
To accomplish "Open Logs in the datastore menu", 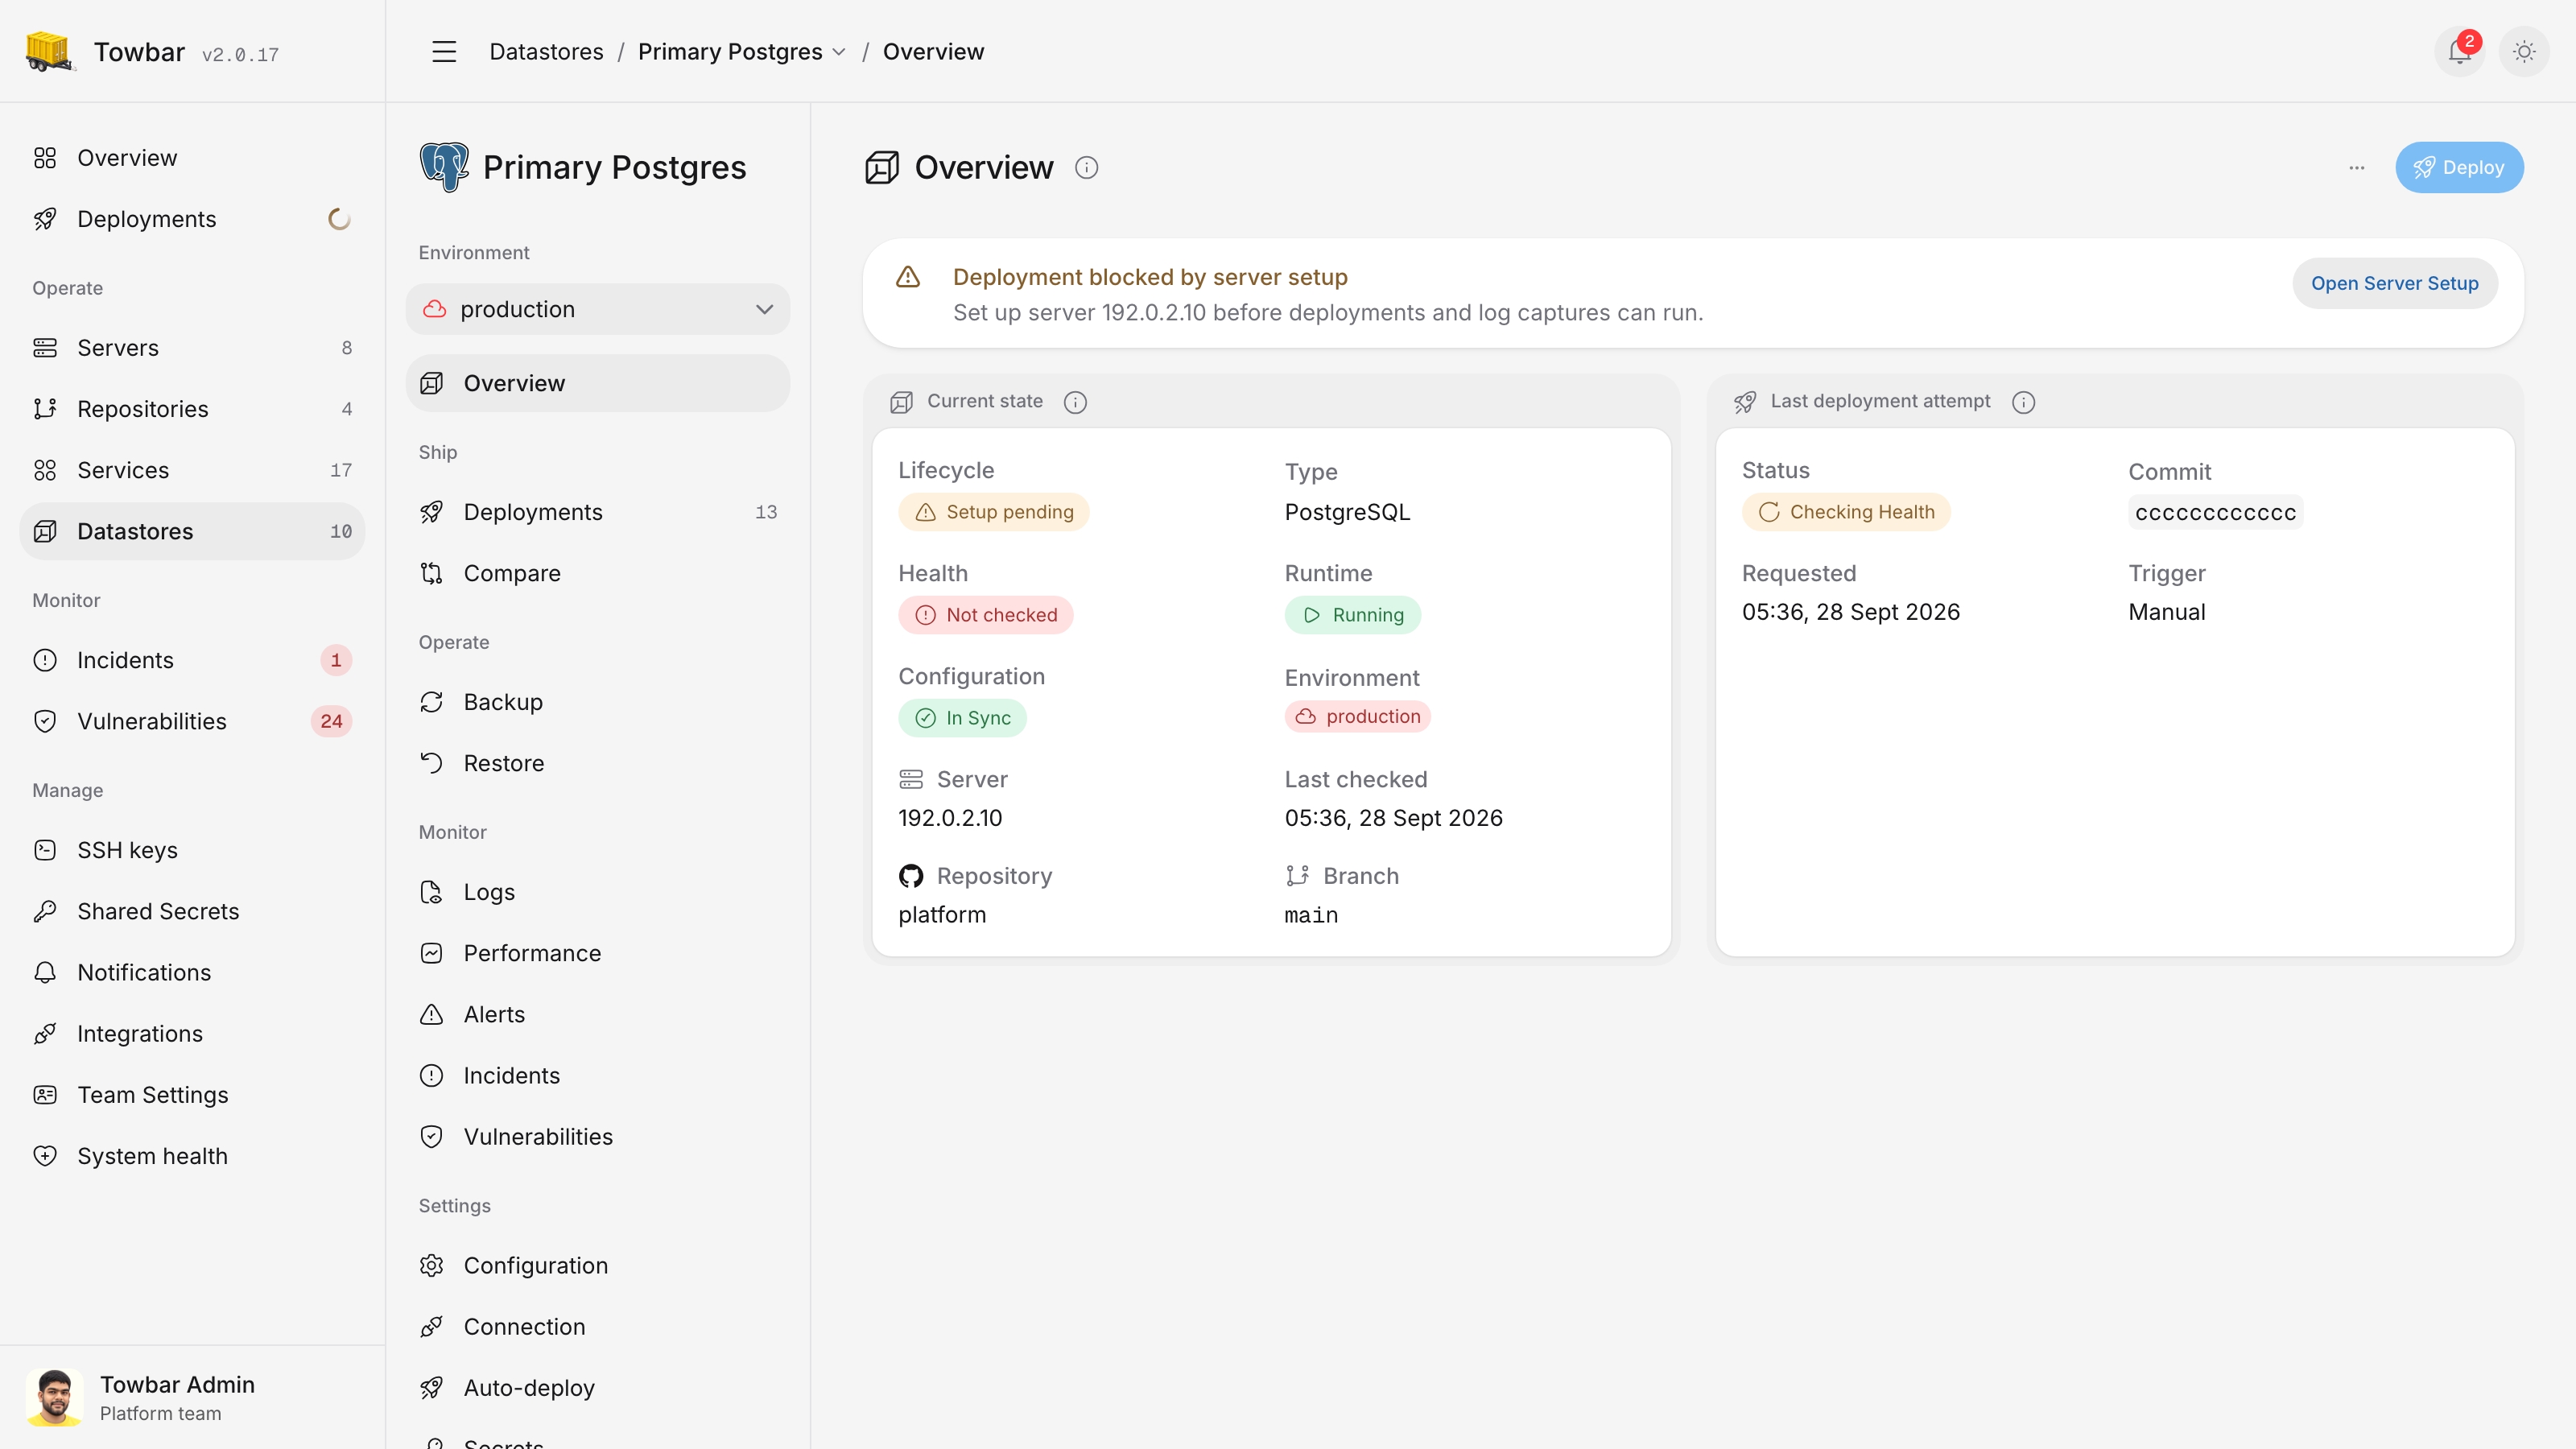I will [598, 892].
